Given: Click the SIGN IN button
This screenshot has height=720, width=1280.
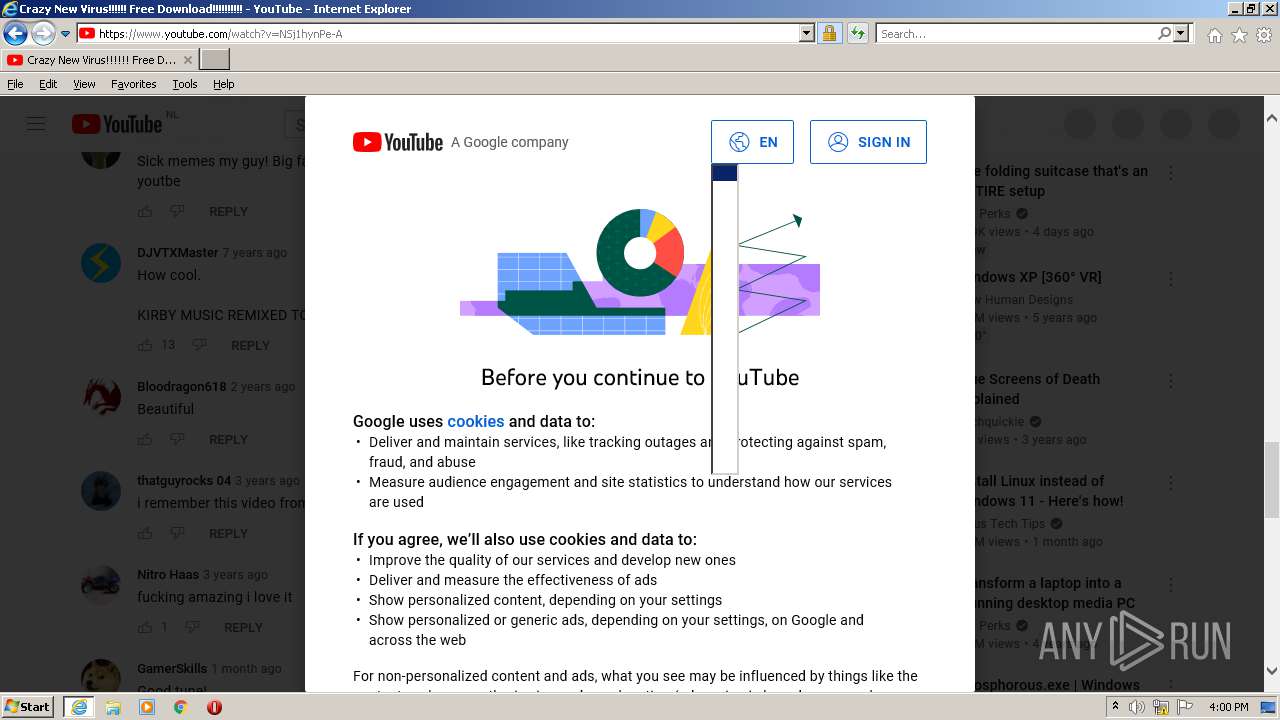Looking at the screenshot, I should (x=868, y=142).
